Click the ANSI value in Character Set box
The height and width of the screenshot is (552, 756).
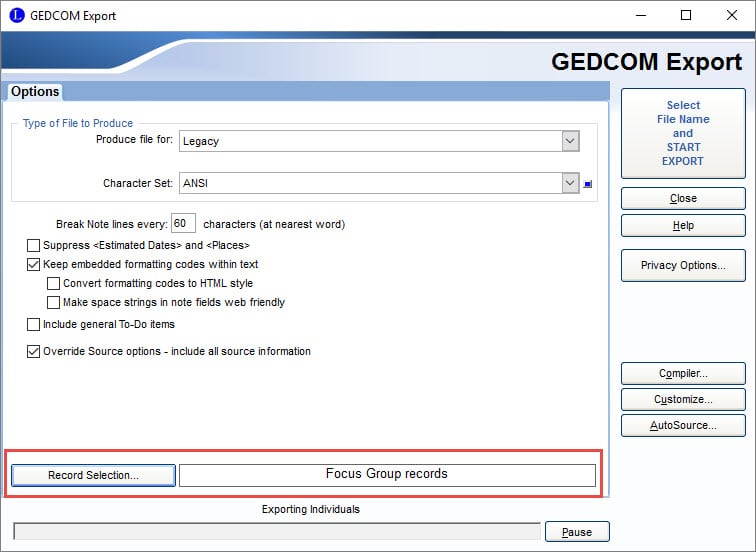pos(195,183)
